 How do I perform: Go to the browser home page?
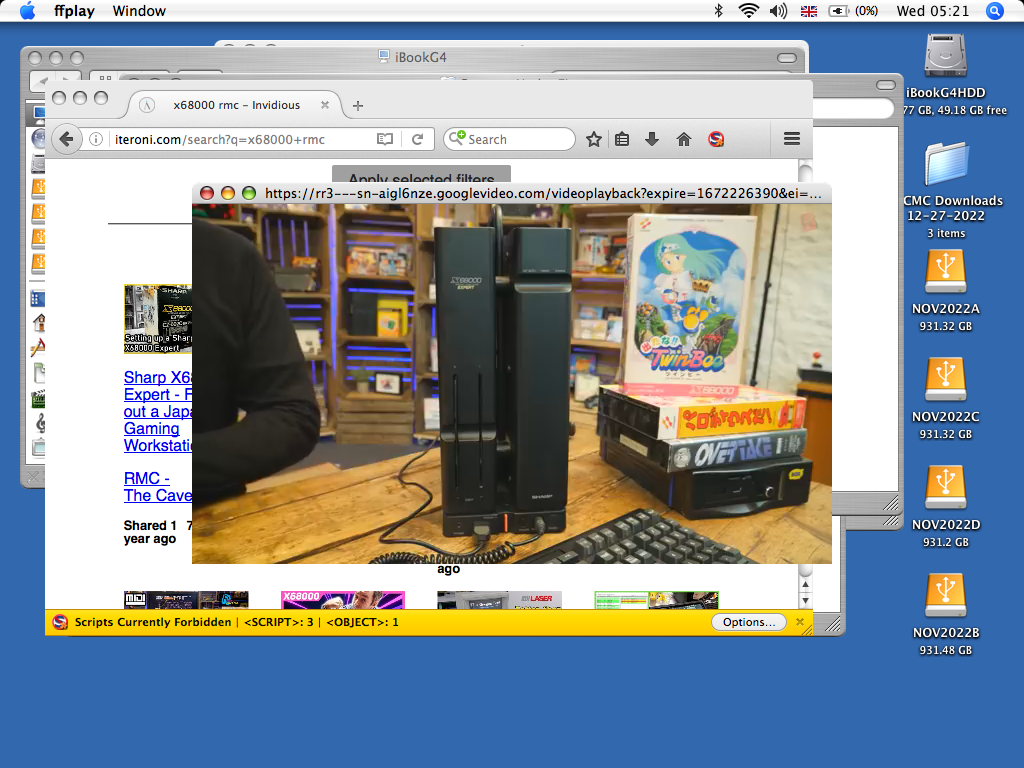tap(684, 139)
